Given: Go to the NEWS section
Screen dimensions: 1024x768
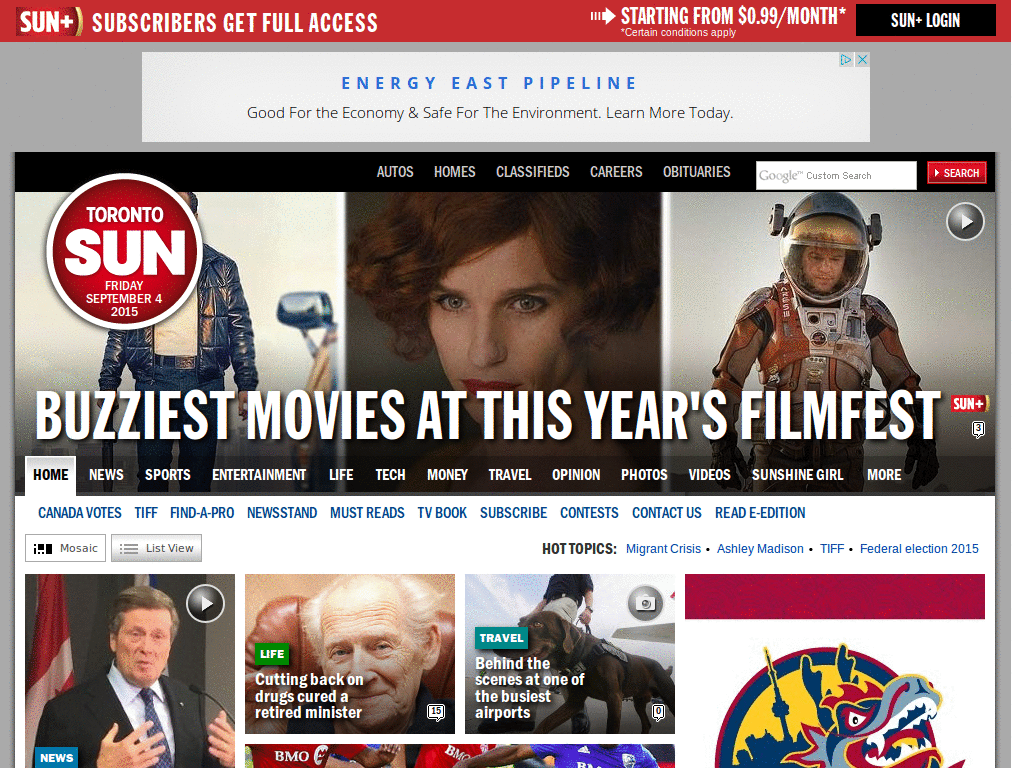Looking at the screenshot, I should pyautogui.click(x=106, y=475).
